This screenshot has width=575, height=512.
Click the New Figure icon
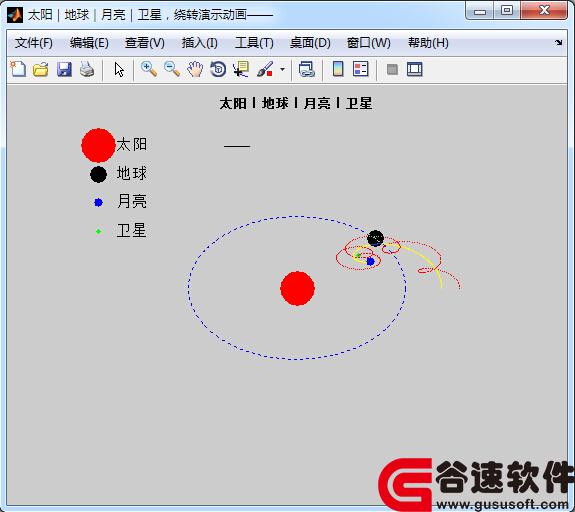18,69
